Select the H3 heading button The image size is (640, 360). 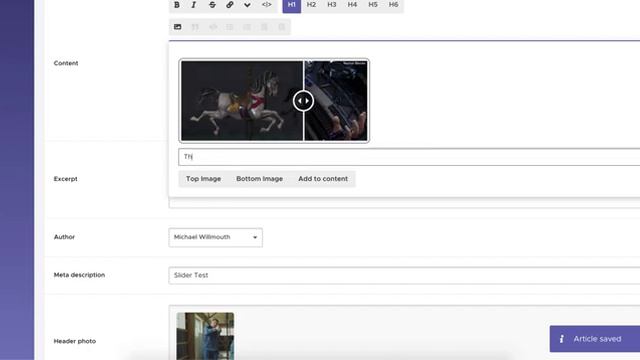(x=332, y=5)
